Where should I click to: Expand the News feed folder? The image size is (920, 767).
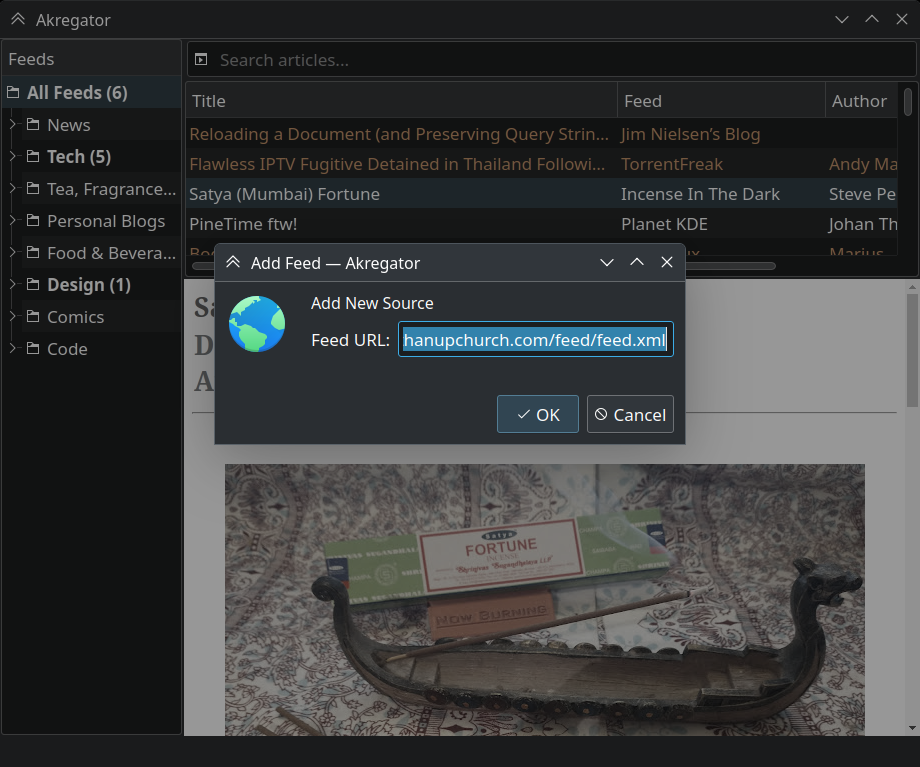tap(12, 125)
